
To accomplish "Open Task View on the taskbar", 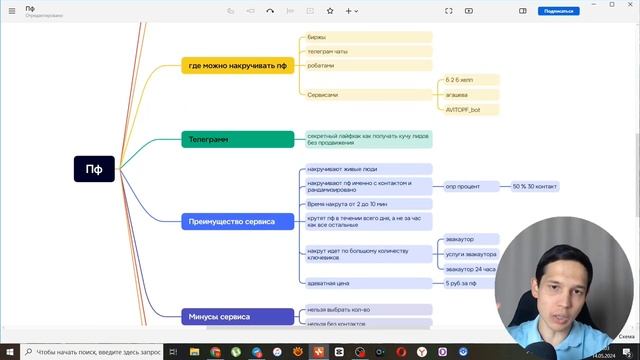I will click(173, 352).
